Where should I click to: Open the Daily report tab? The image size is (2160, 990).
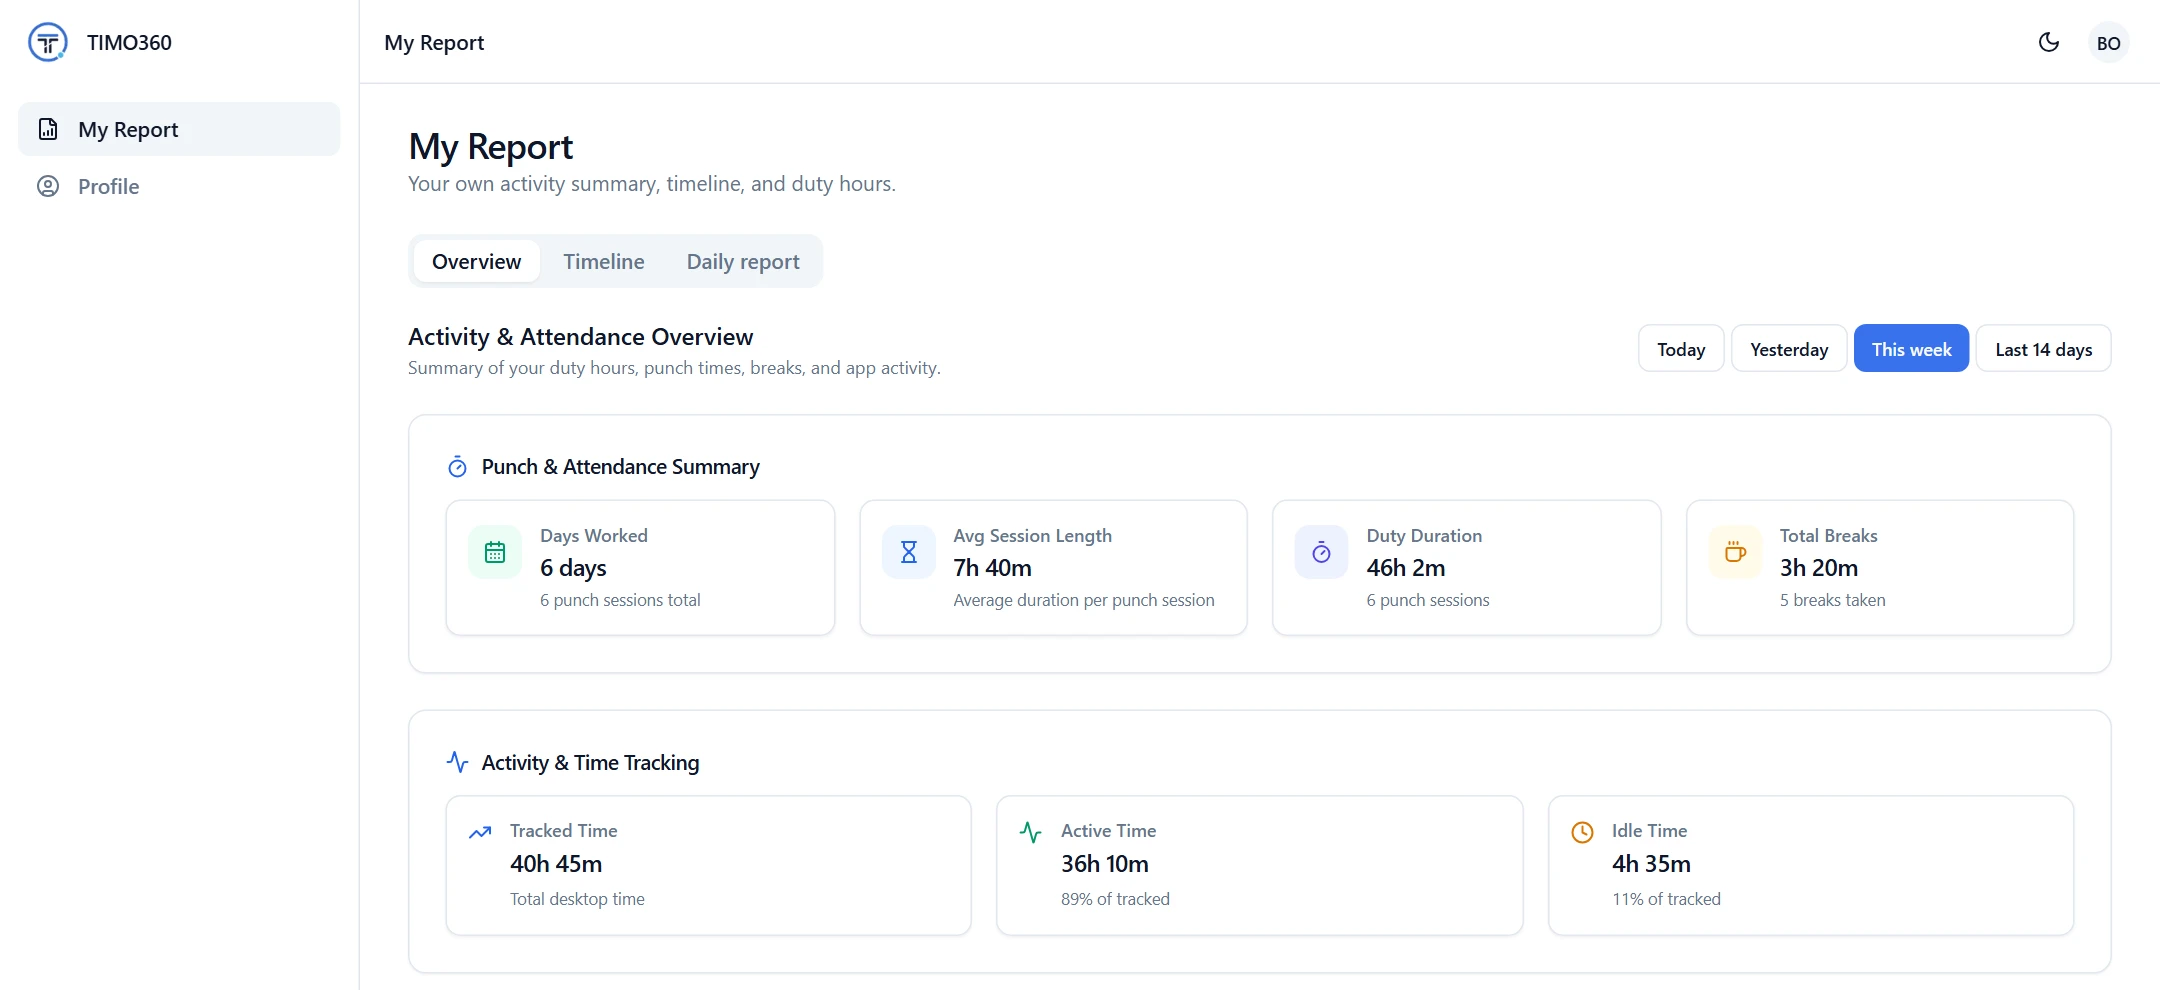click(x=743, y=261)
